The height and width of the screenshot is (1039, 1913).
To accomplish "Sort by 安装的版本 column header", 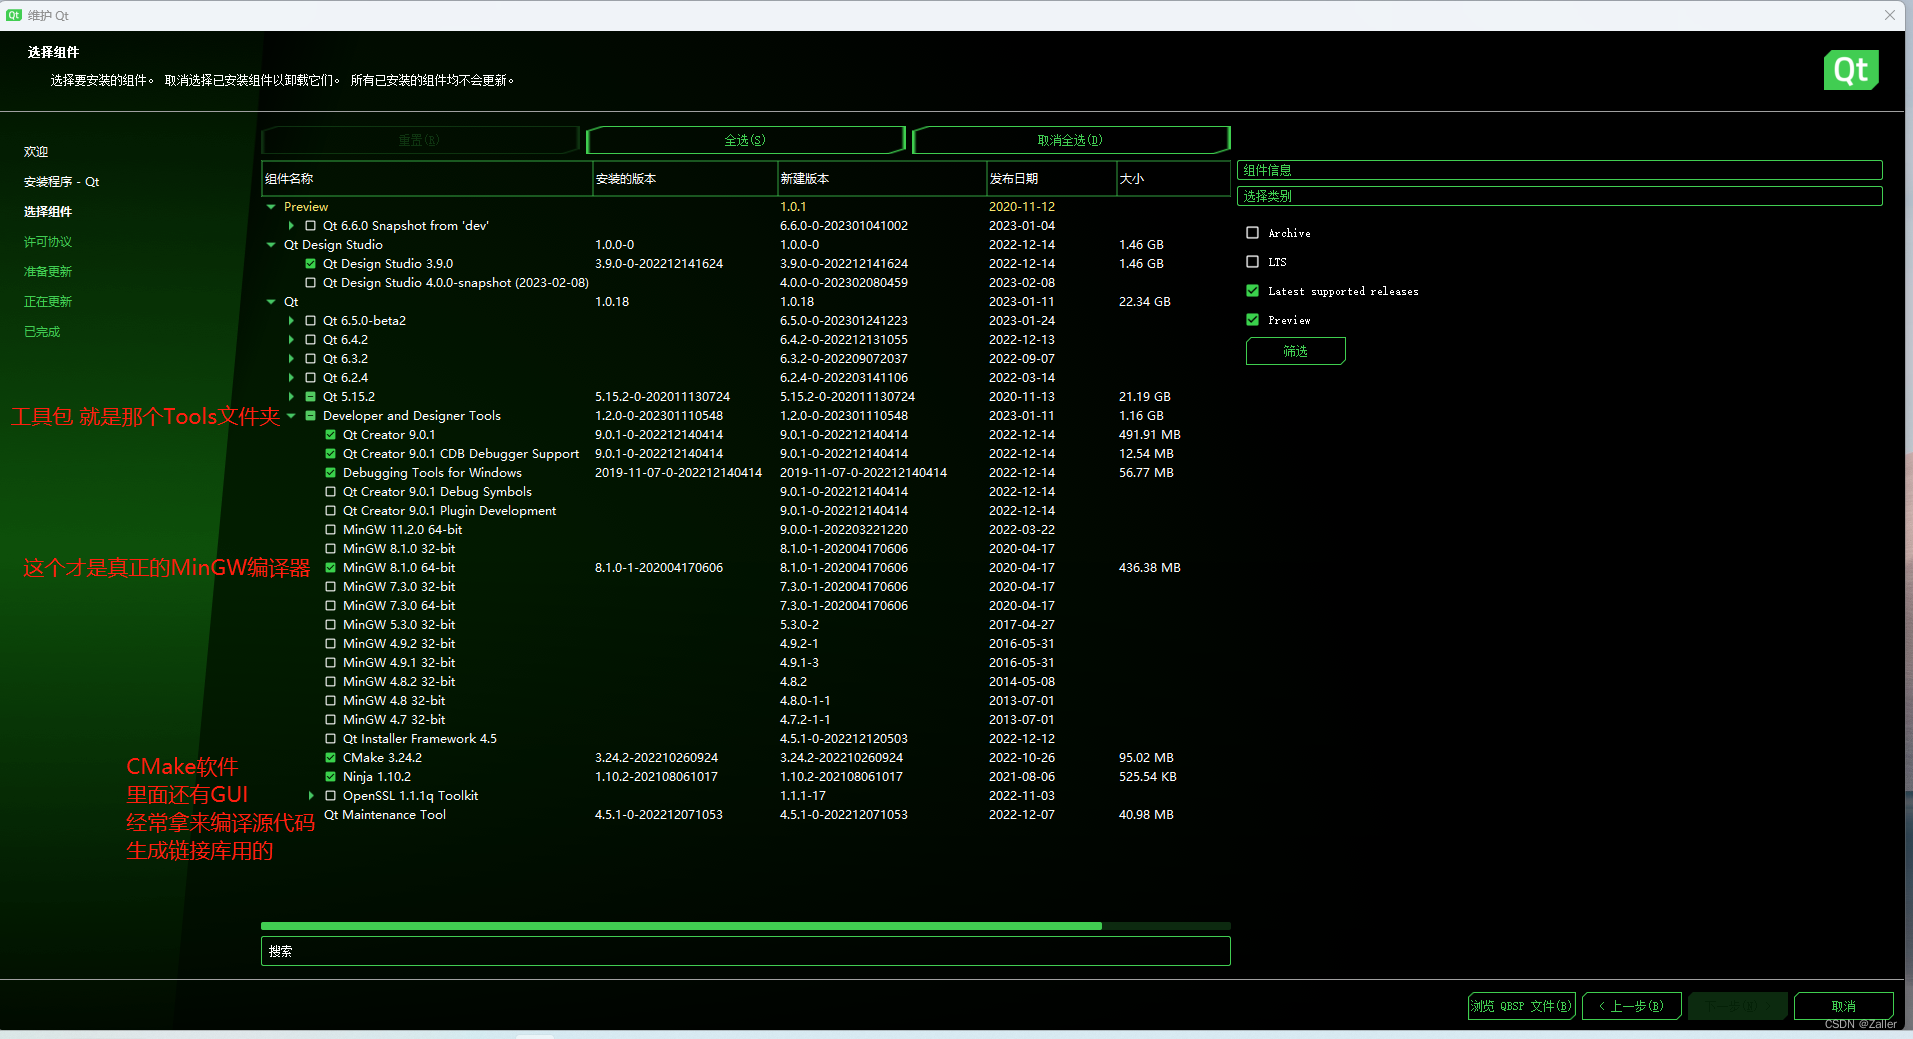I will point(685,179).
